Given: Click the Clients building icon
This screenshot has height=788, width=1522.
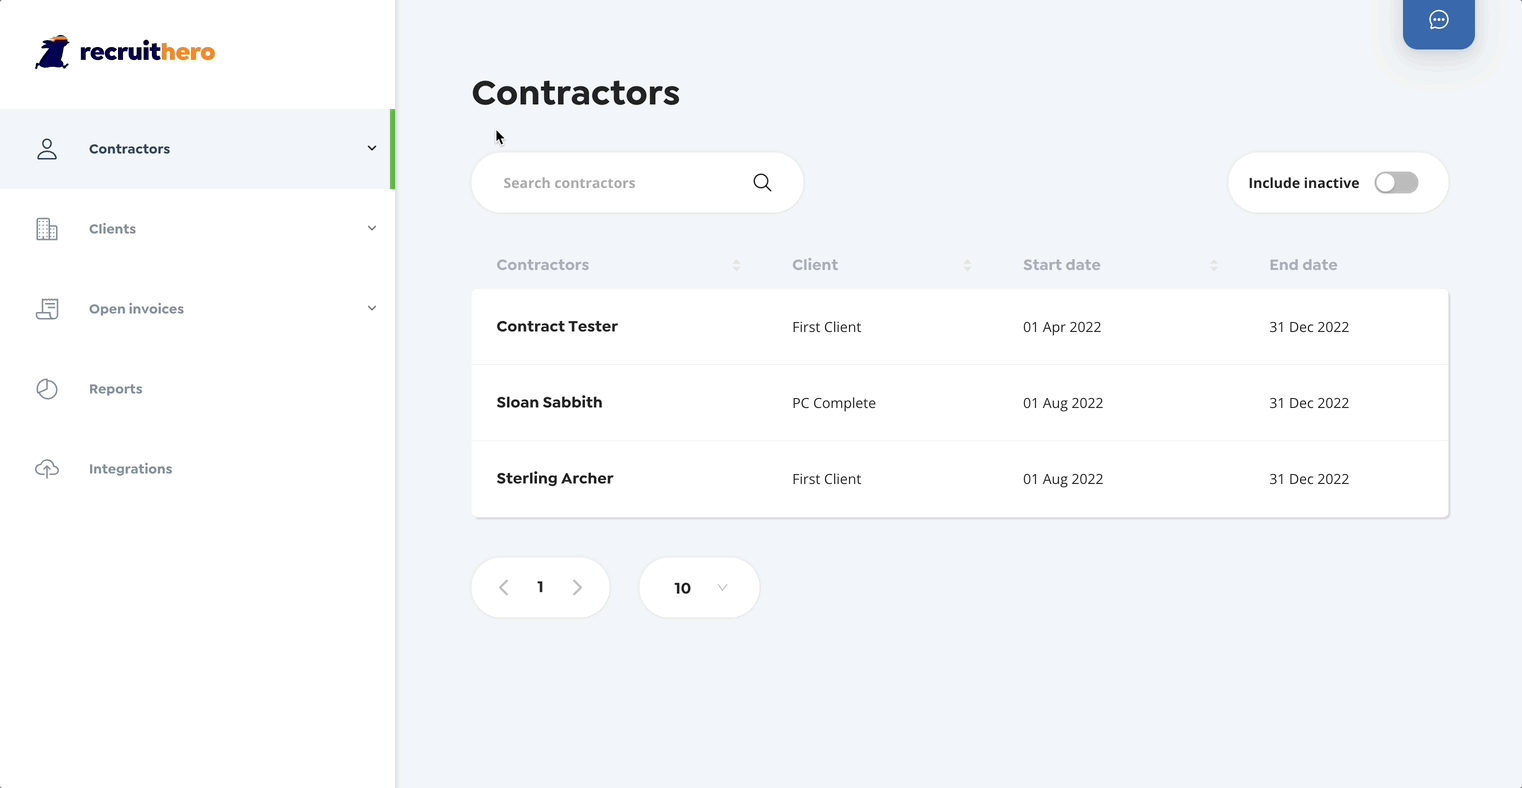Looking at the screenshot, I should point(47,228).
